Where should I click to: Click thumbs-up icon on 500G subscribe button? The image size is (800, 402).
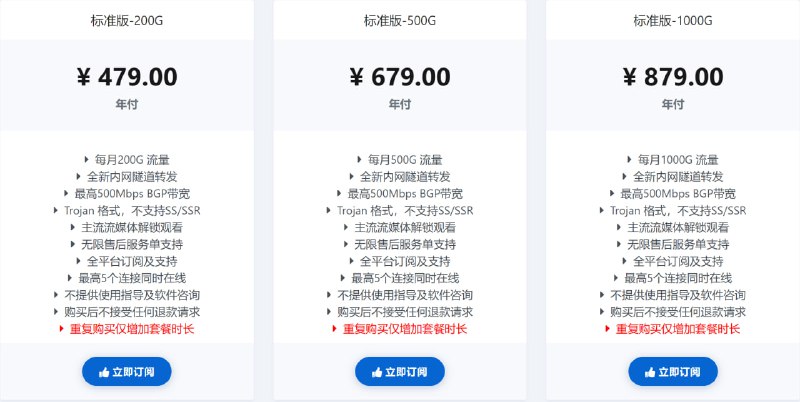(x=377, y=372)
